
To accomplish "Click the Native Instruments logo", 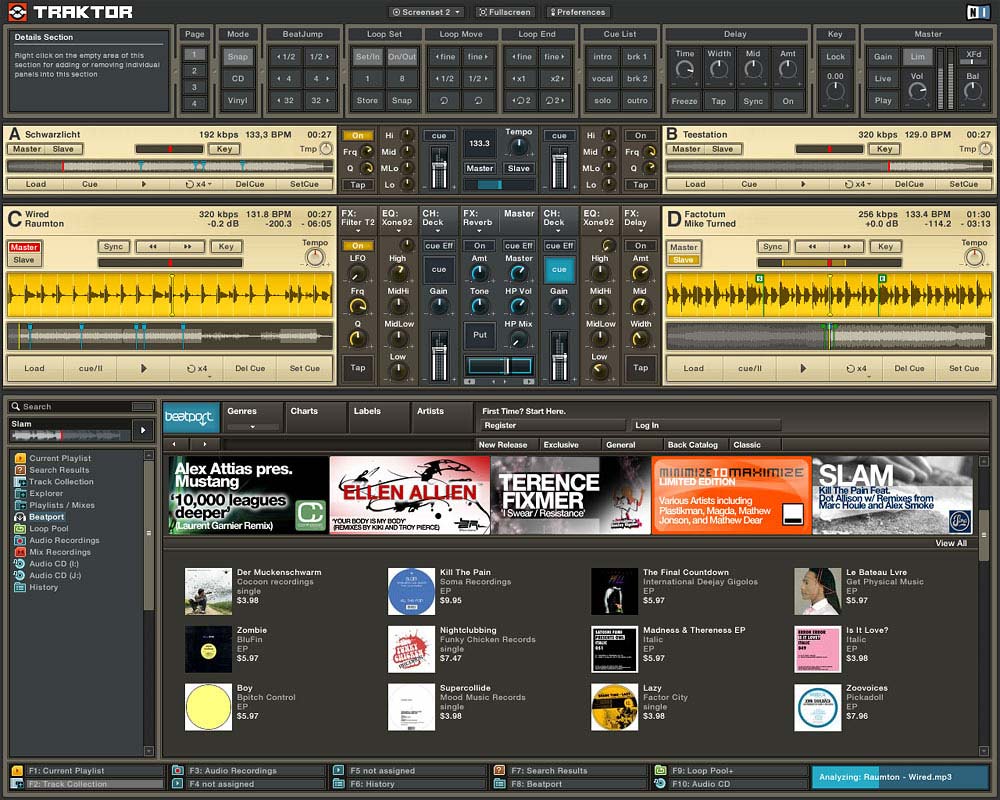I will [x=977, y=12].
